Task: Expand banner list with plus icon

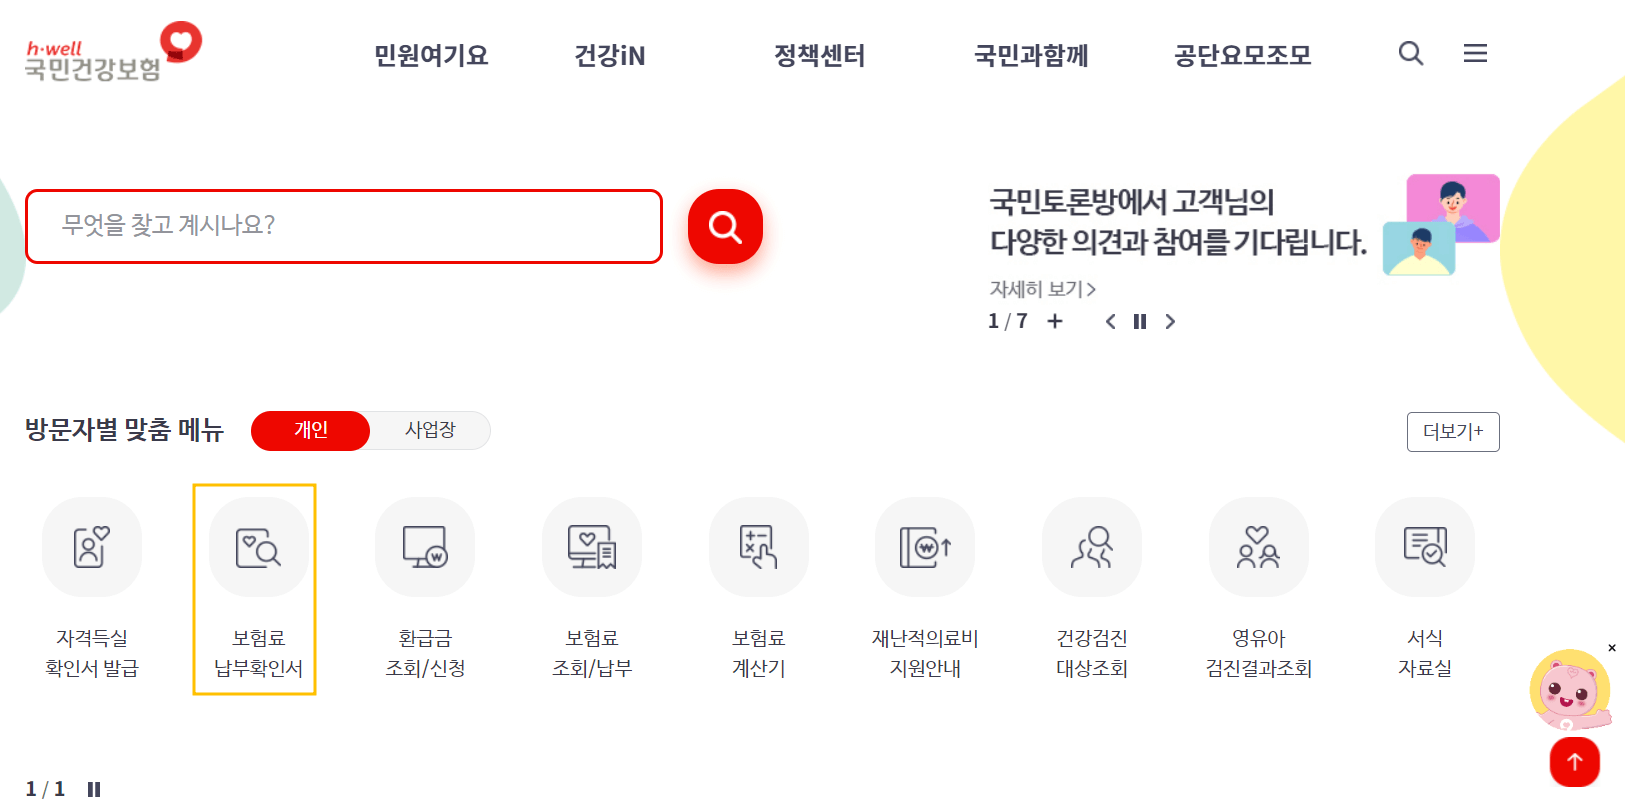Action: pos(1055,321)
